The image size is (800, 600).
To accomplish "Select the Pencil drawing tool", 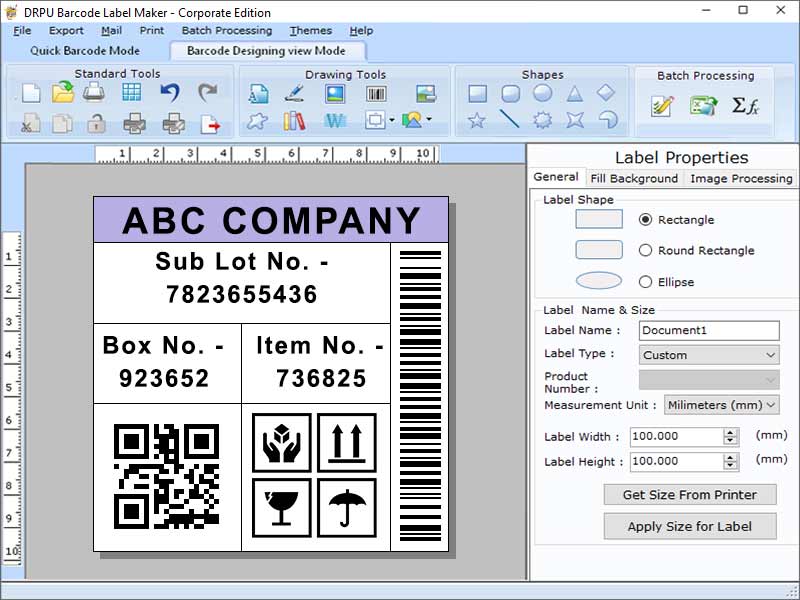I will click(294, 95).
